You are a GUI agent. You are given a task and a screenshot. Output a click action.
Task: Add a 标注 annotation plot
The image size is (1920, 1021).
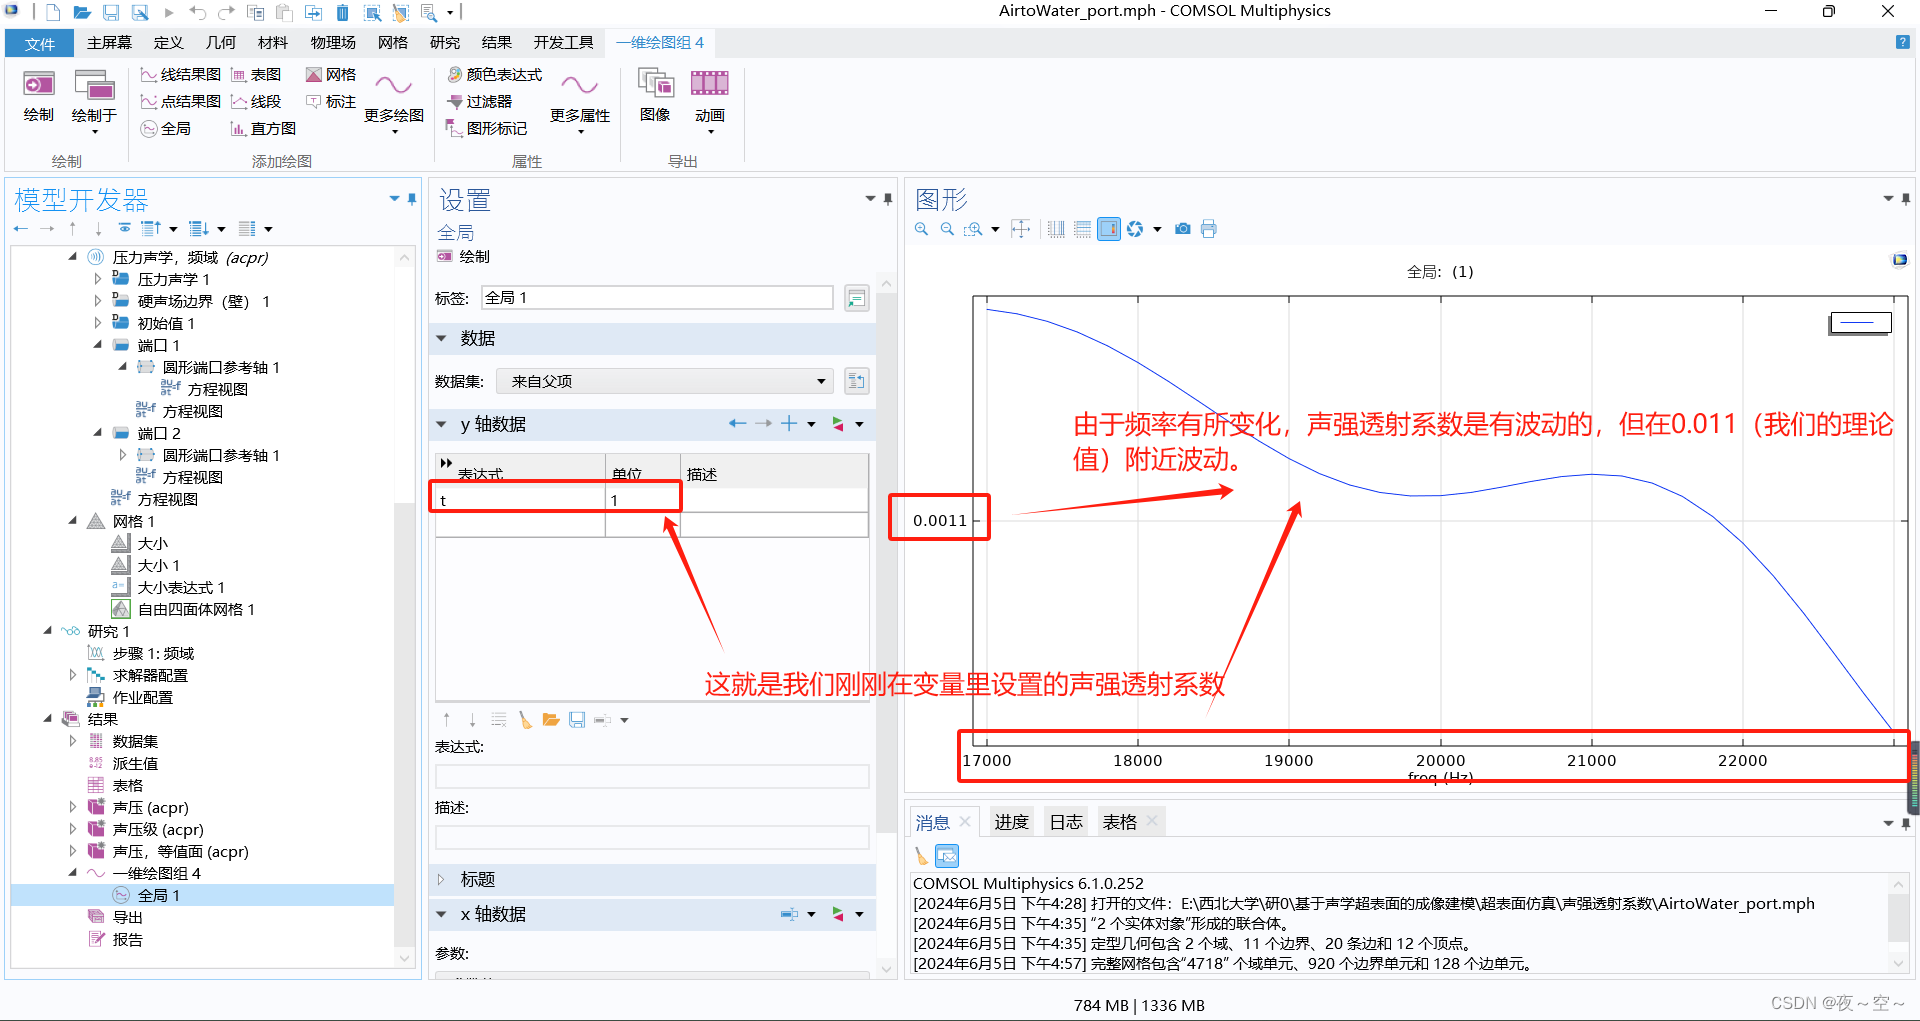(331, 102)
